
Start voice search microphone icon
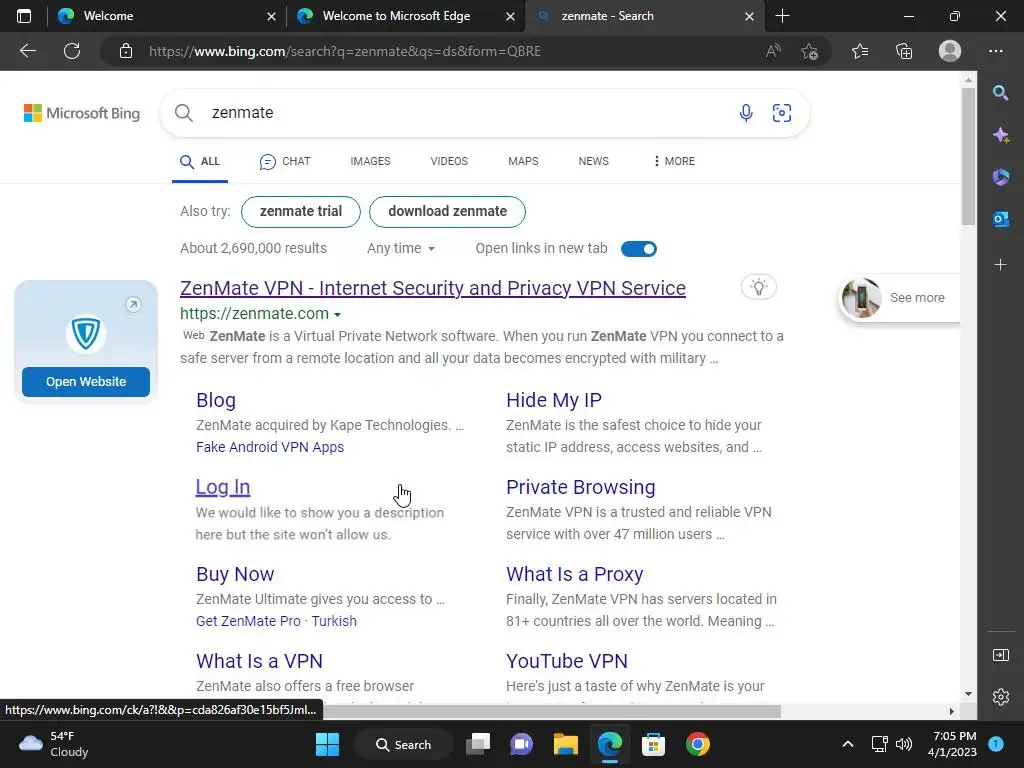tap(746, 113)
